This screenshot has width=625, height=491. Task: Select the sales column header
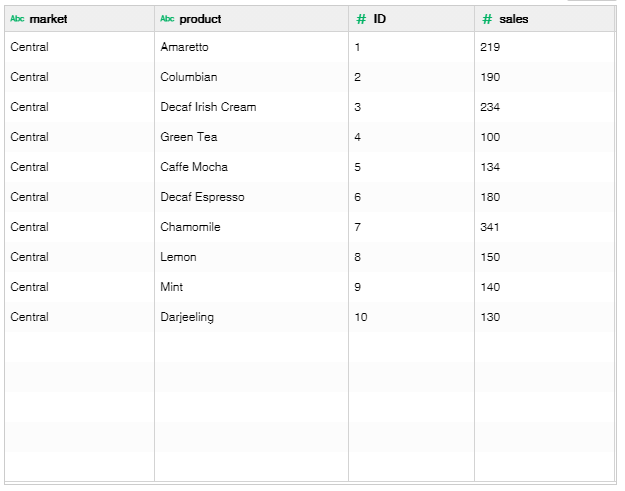[x=545, y=19]
